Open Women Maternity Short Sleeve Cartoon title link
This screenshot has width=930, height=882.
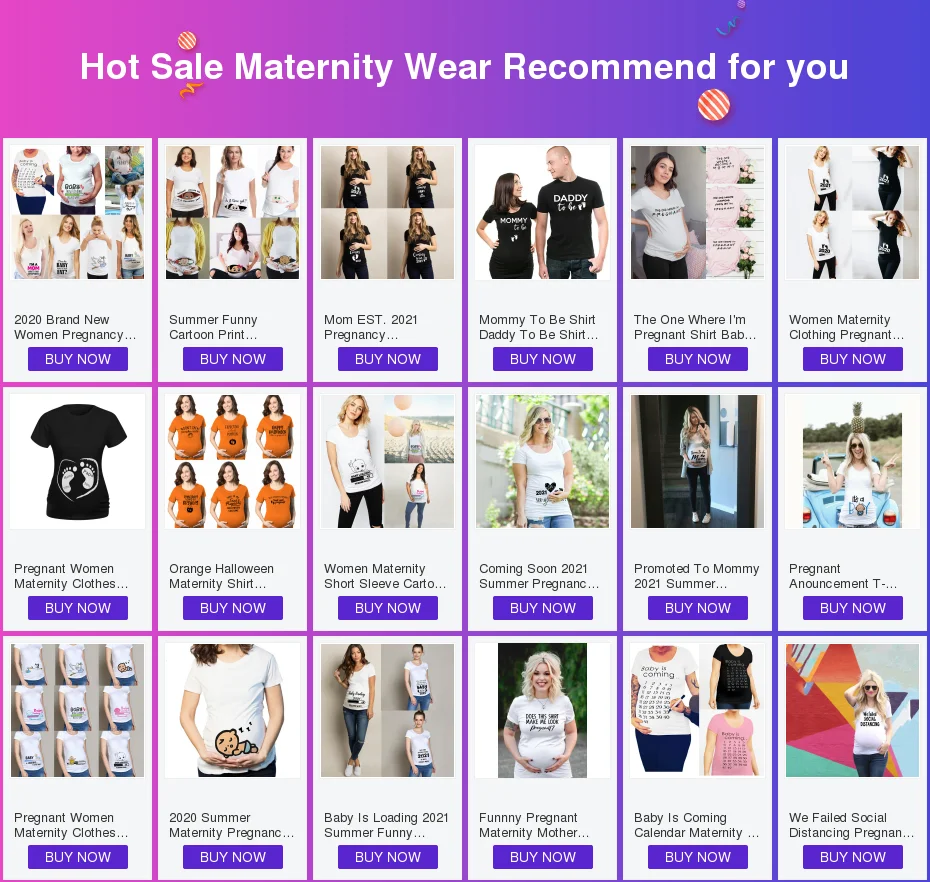tap(385, 577)
